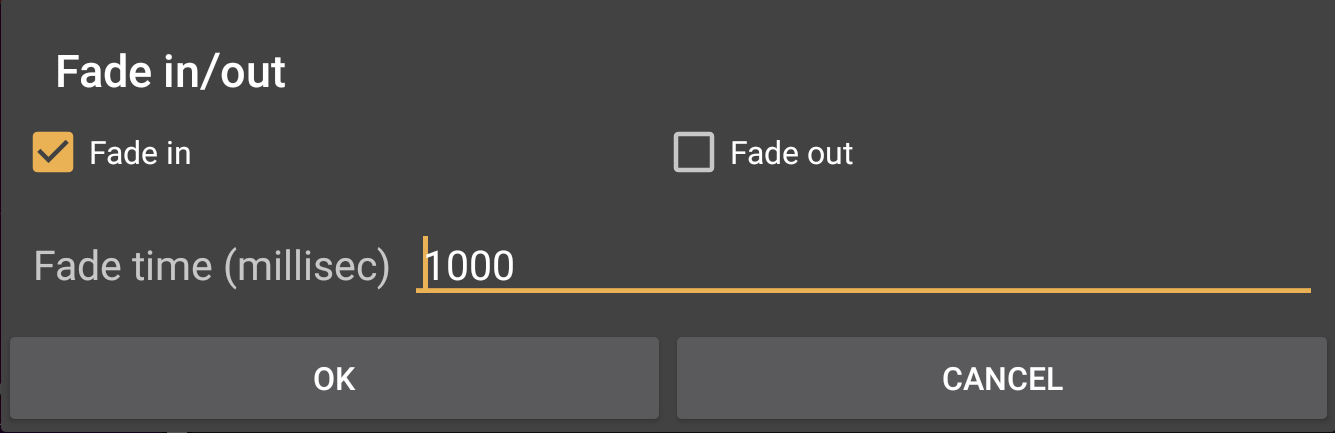This screenshot has height=433, width=1335.
Task: Uncheck the Fade in checkbox
Action: click(53, 154)
